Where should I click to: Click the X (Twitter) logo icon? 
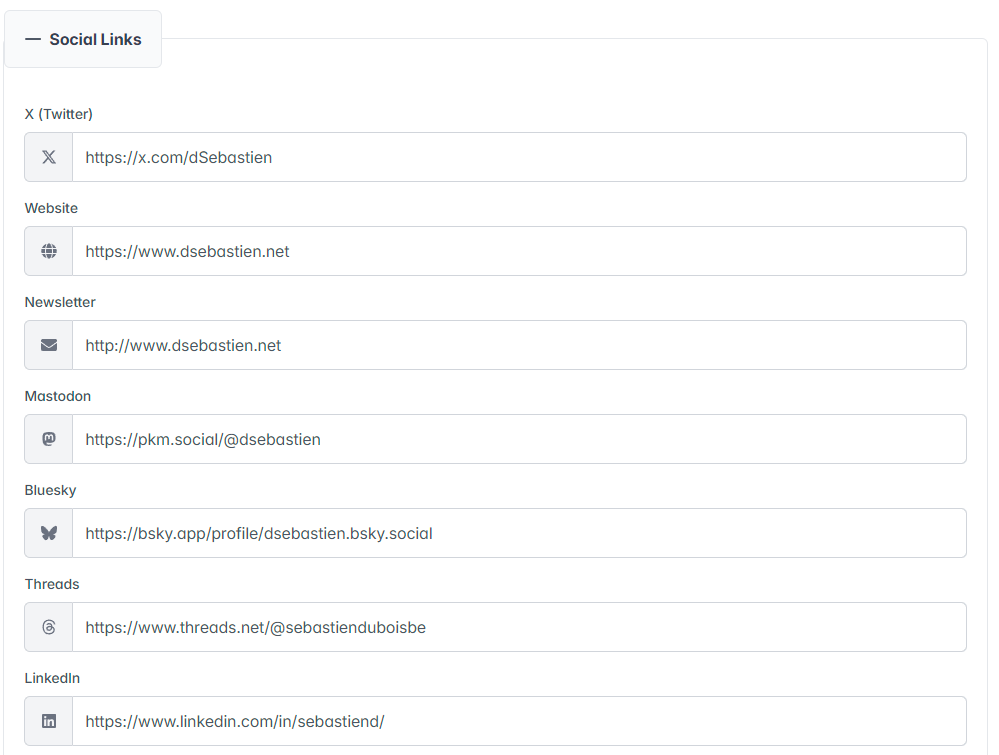click(49, 157)
